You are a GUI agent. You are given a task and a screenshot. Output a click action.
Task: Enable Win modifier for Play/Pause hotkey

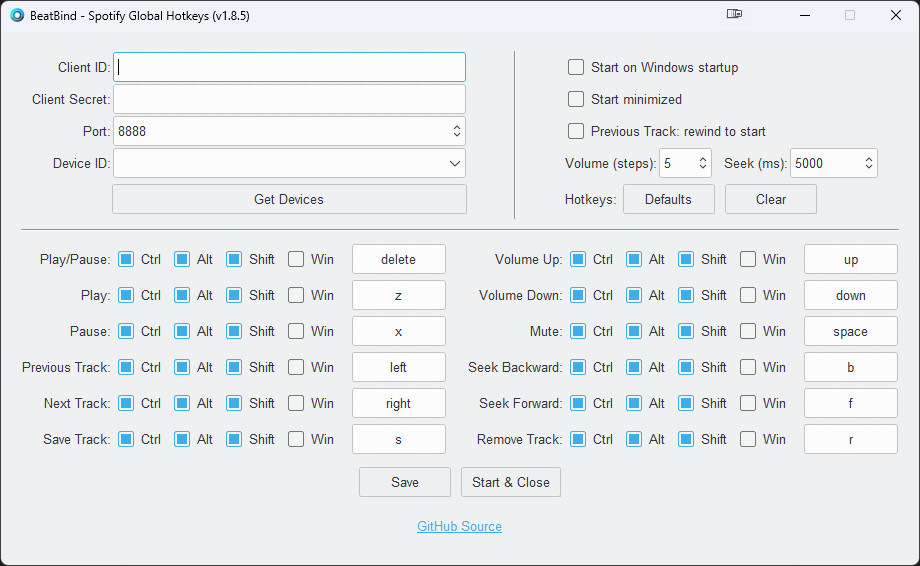click(296, 259)
